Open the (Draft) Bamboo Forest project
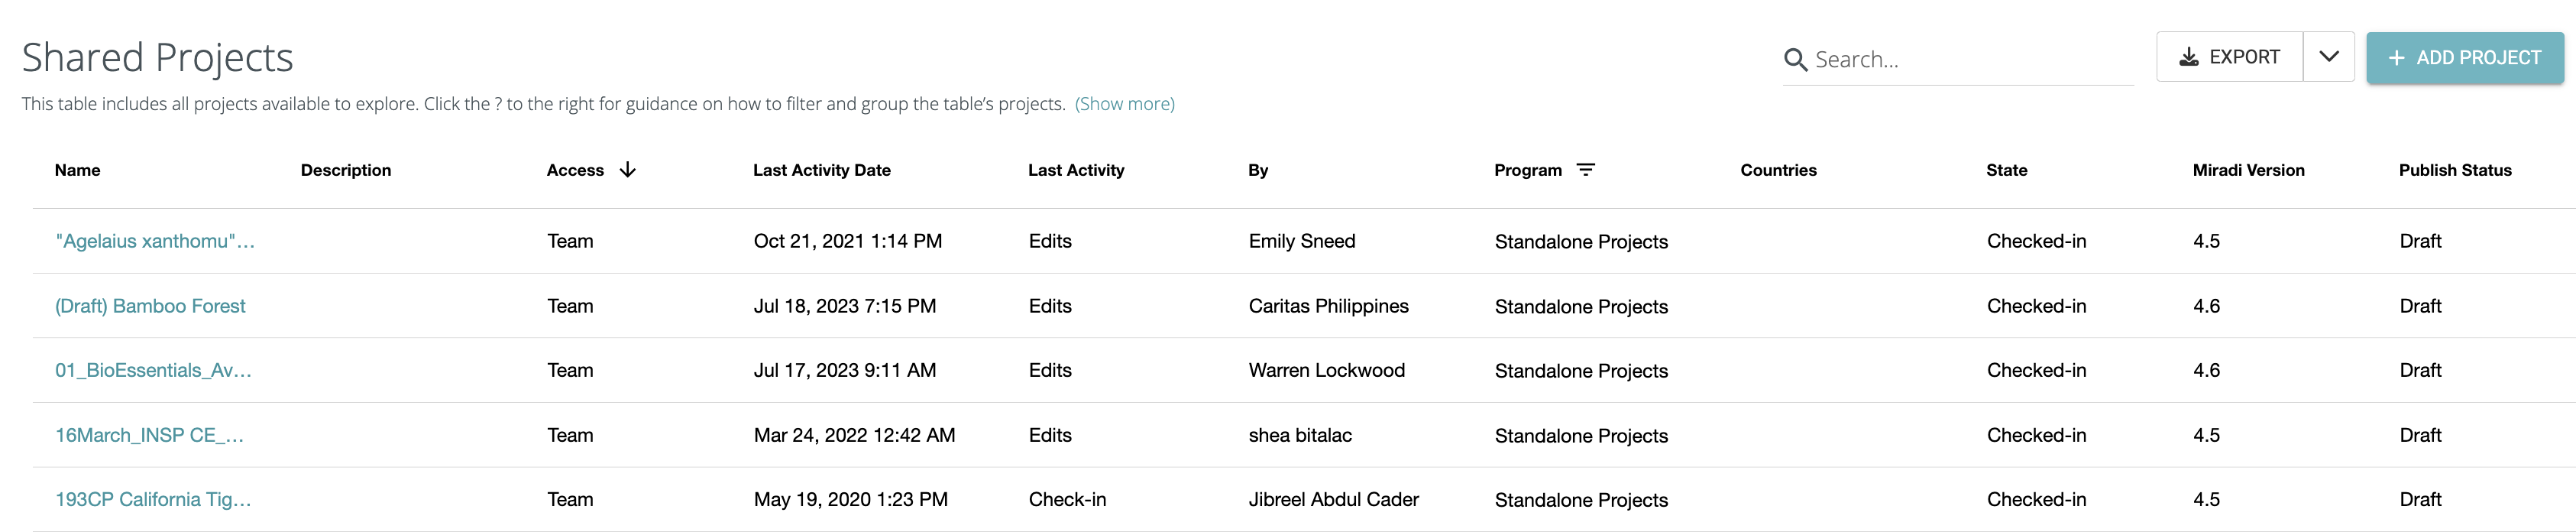 (150, 306)
